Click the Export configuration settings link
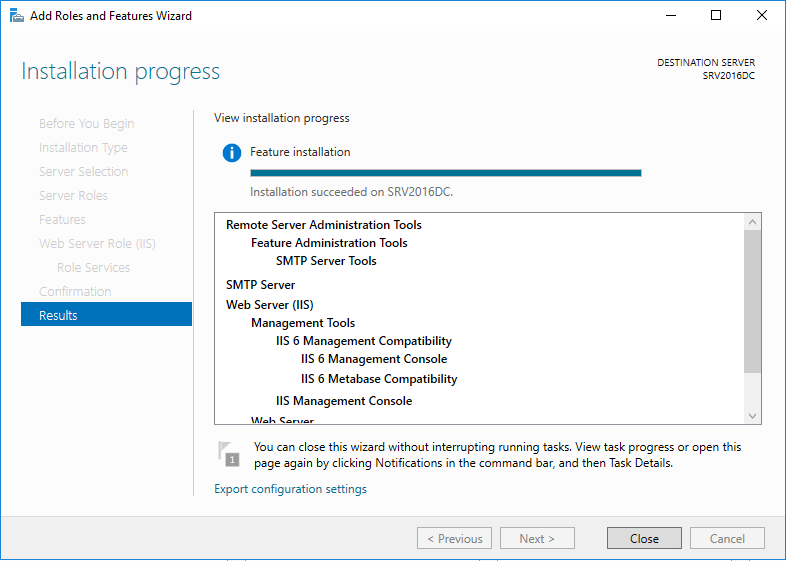 tap(290, 489)
